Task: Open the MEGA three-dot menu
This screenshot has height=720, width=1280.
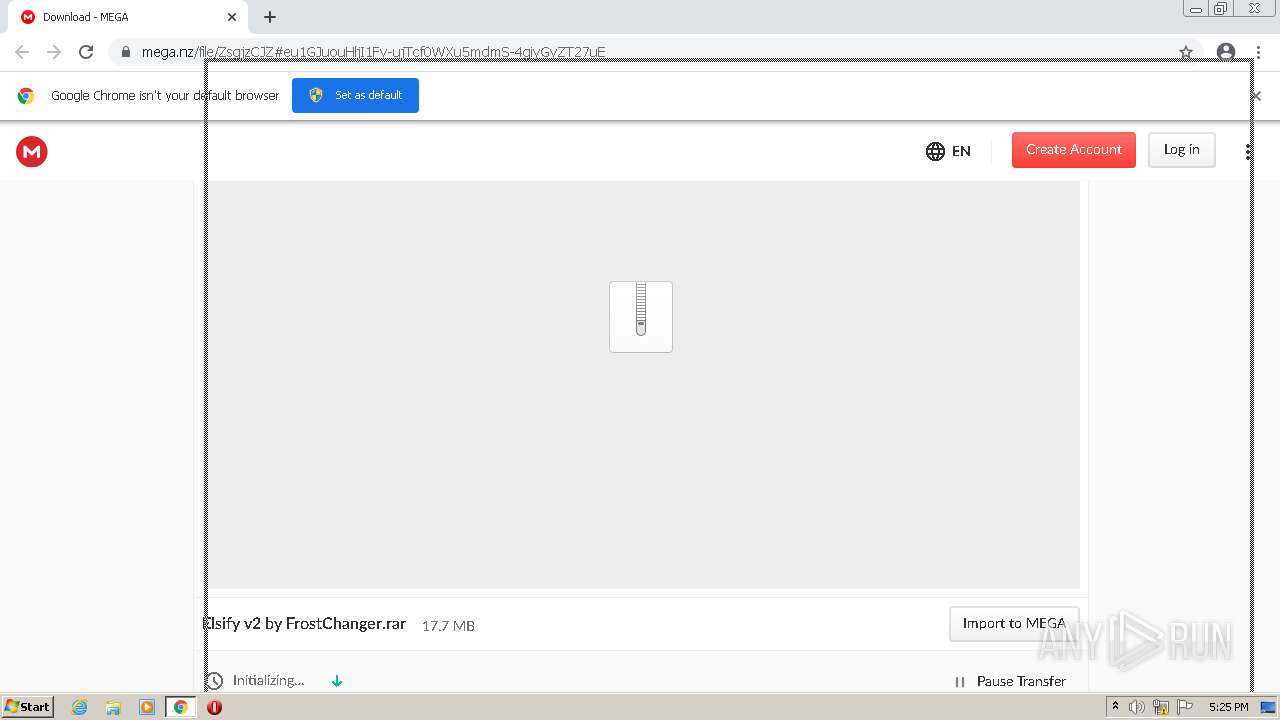Action: (x=1248, y=151)
